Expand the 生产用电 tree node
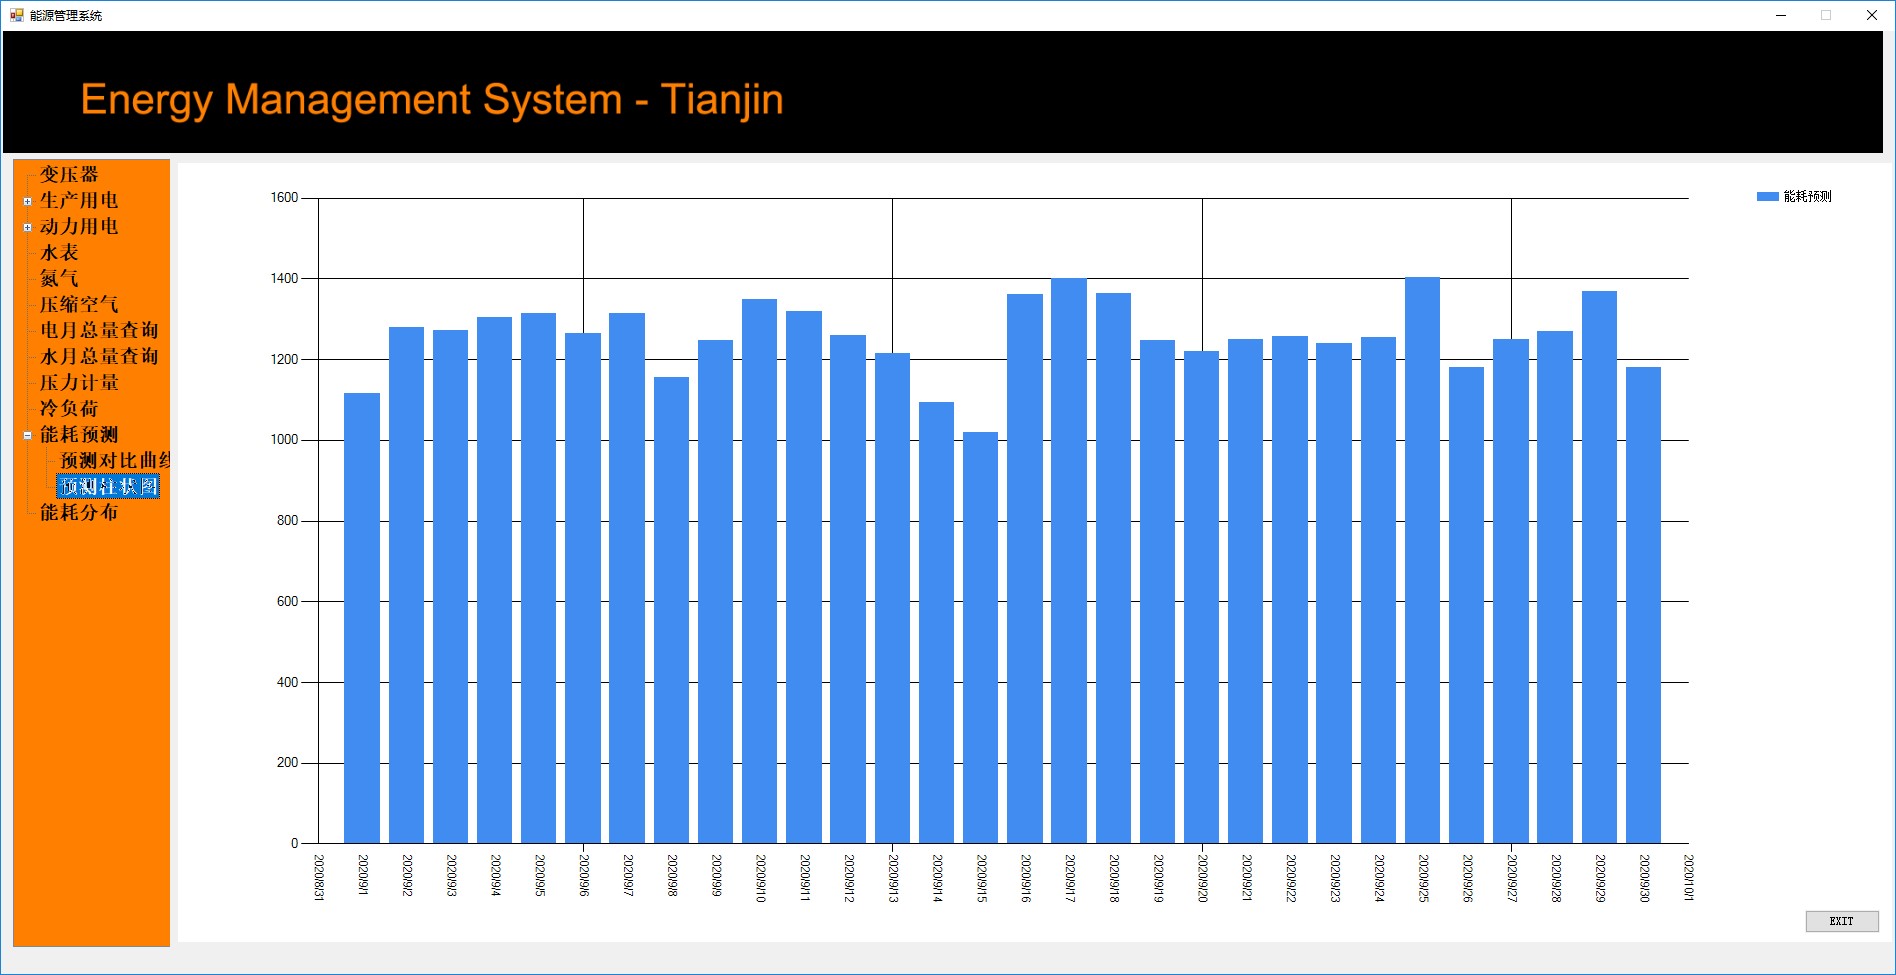Image resolution: width=1896 pixels, height=975 pixels. point(28,201)
